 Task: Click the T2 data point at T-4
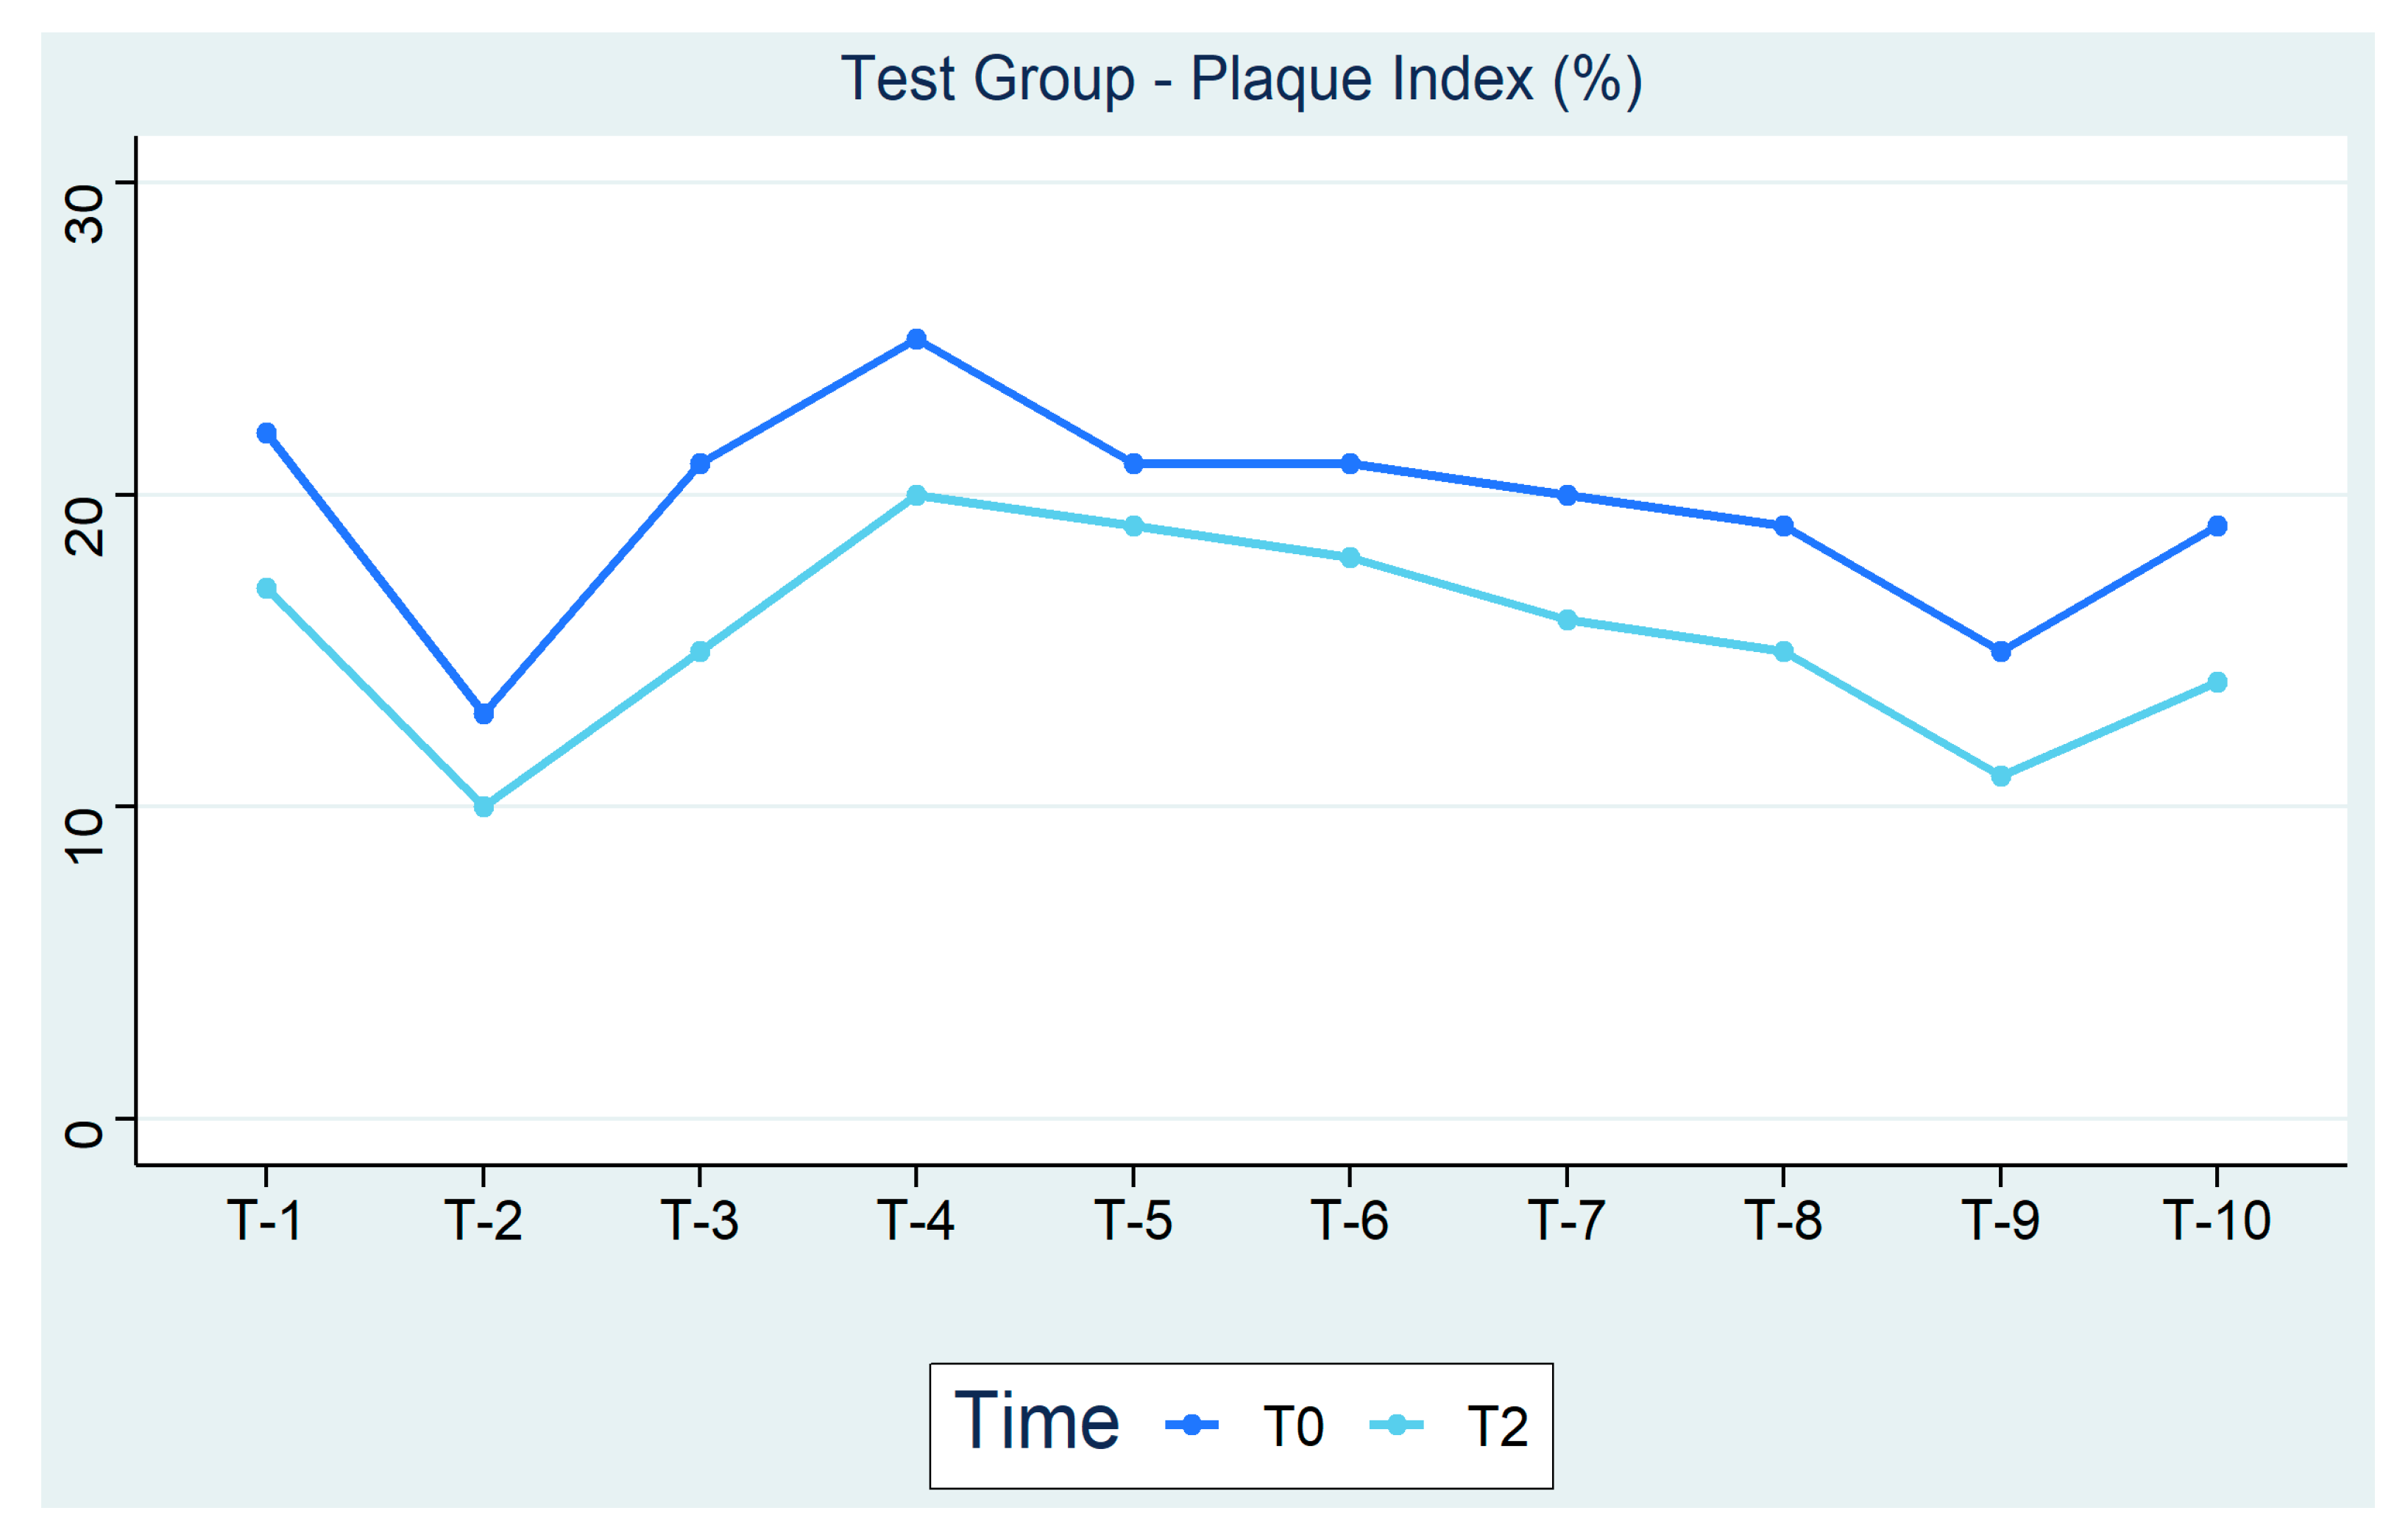tap(916, 495)
